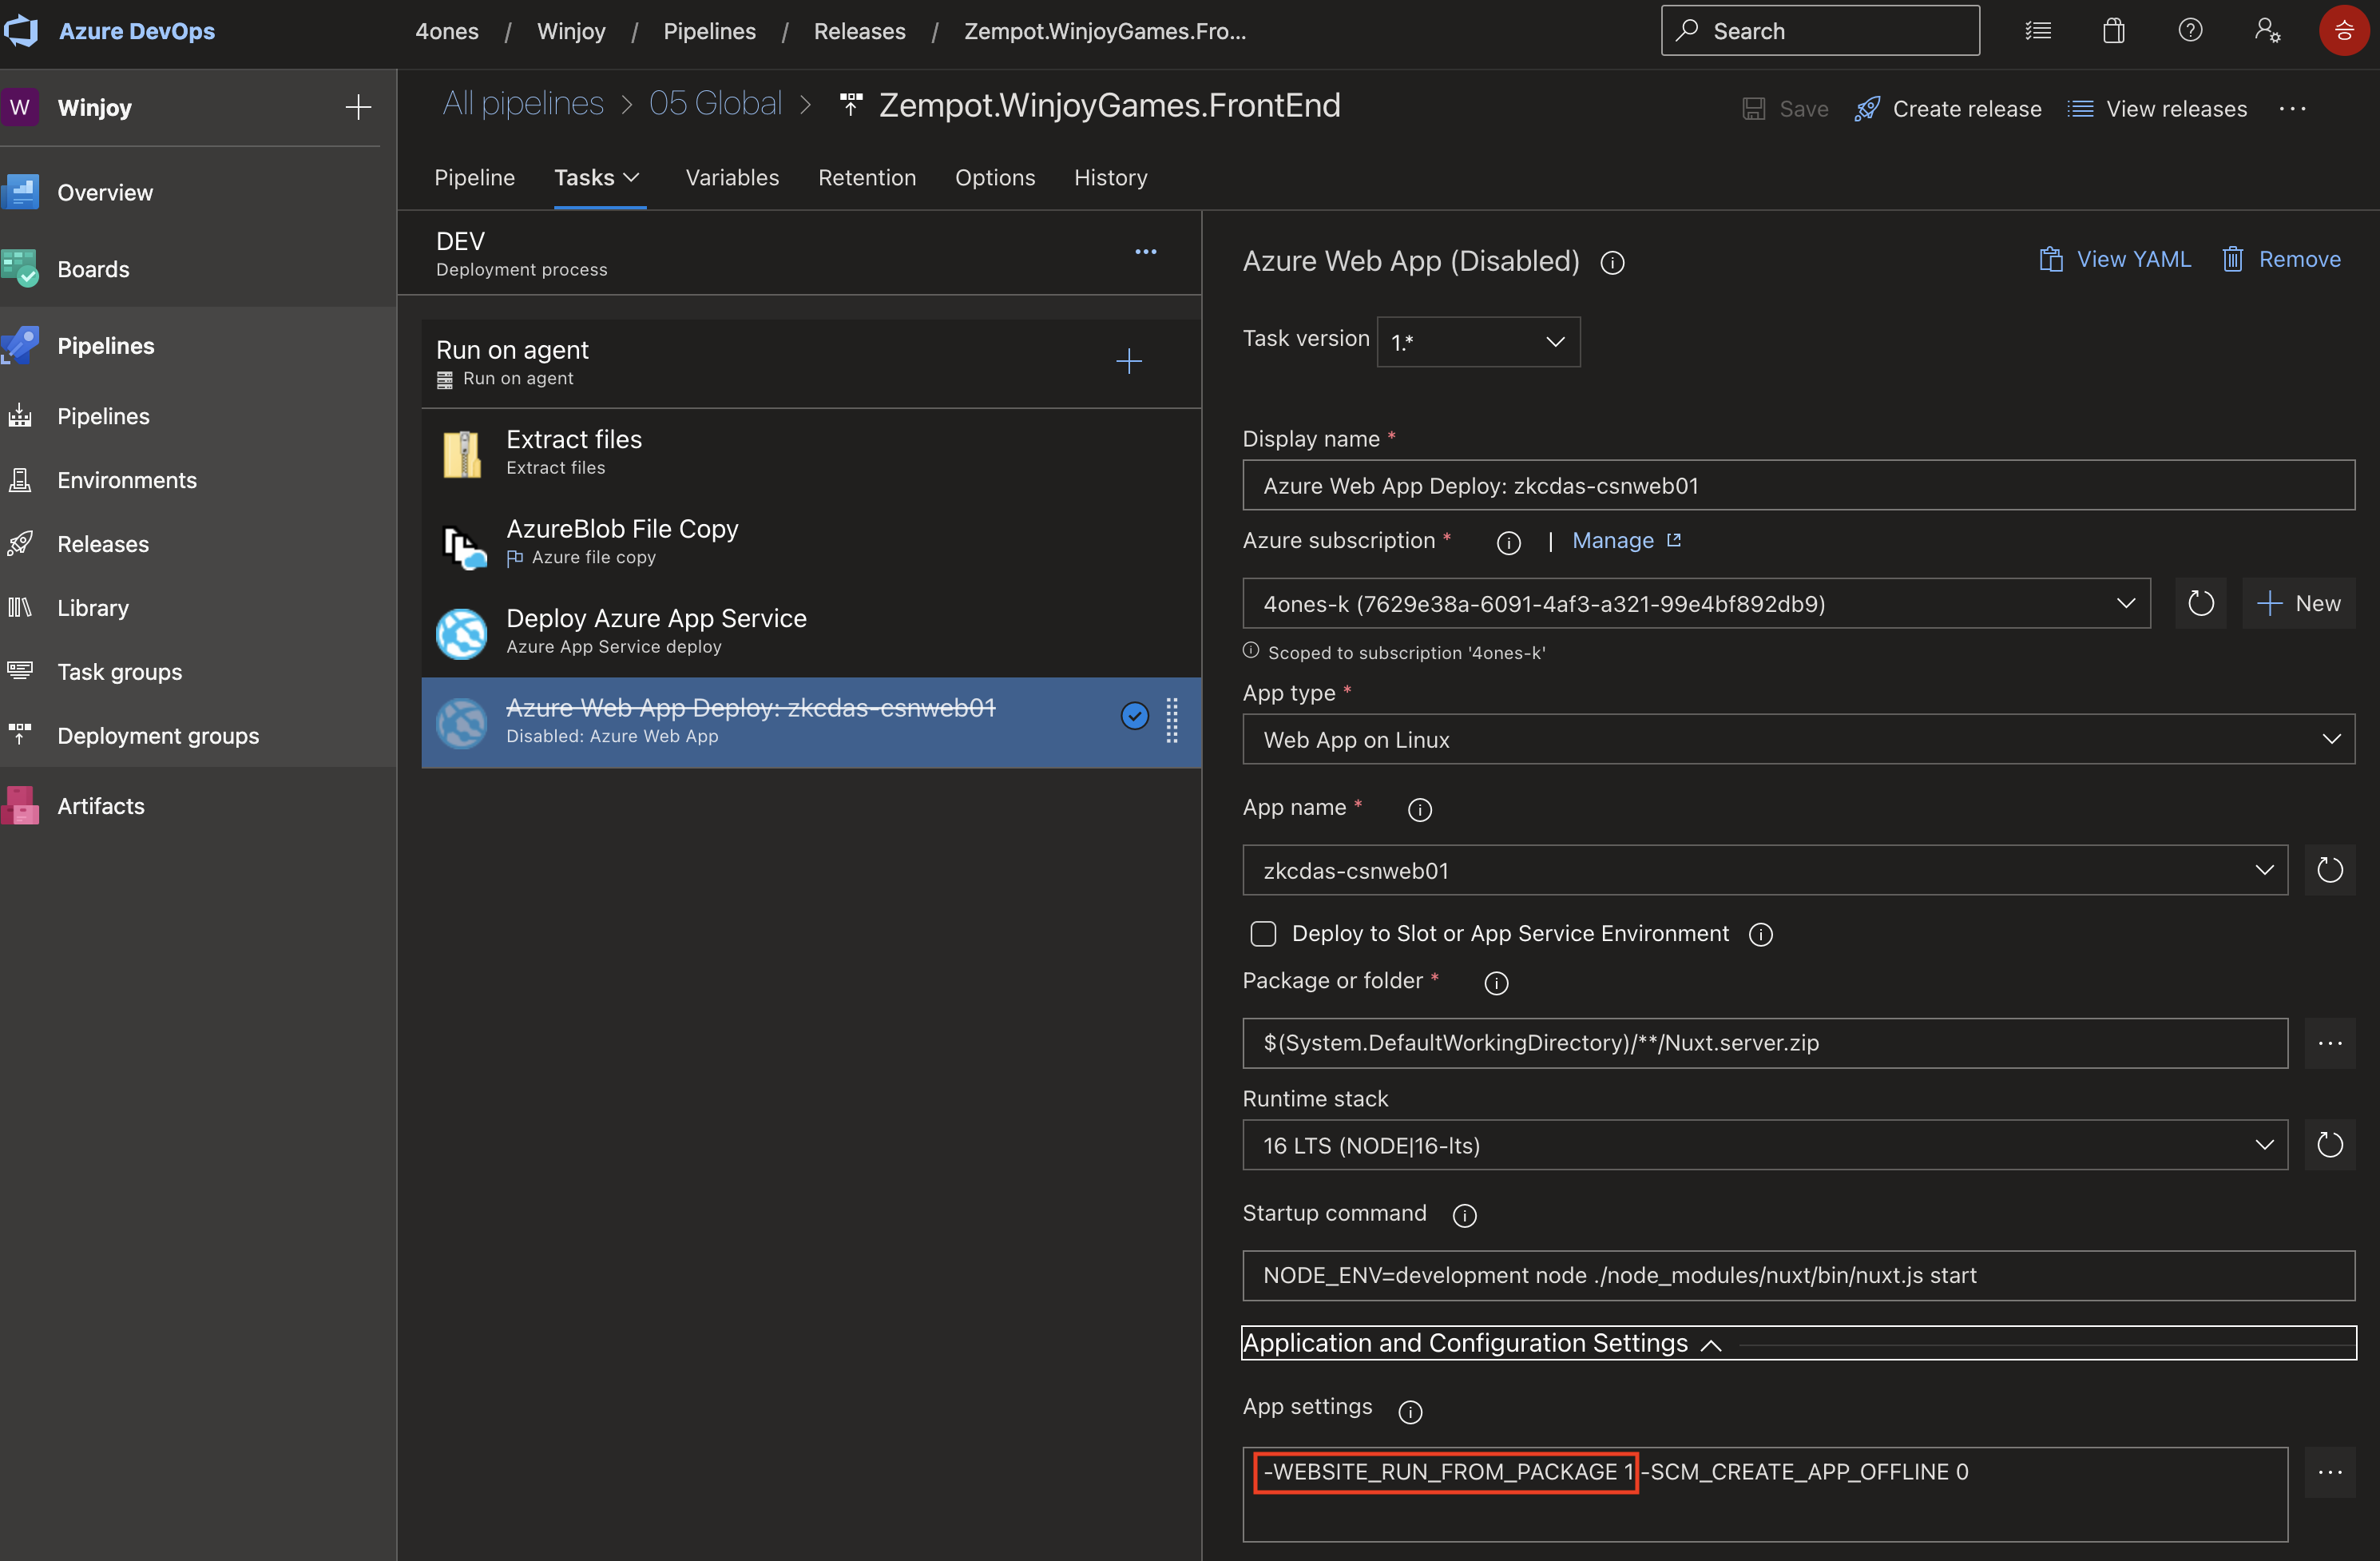The width and height of the screenshot is (2380, 1561).
Task: Switch to Pipeline tab
Action: [x=474, y=177]
